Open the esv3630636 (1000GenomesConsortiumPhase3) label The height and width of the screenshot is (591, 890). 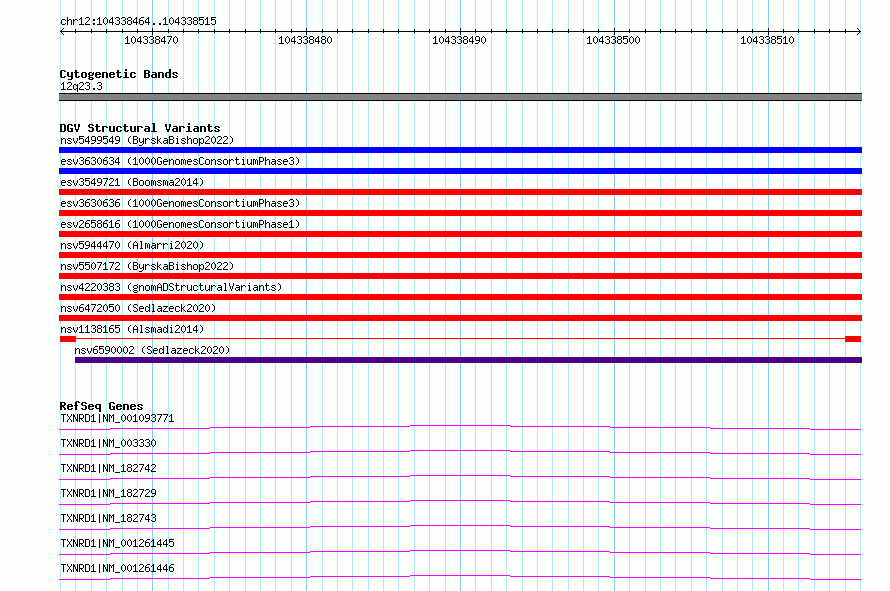coord(180,203)
